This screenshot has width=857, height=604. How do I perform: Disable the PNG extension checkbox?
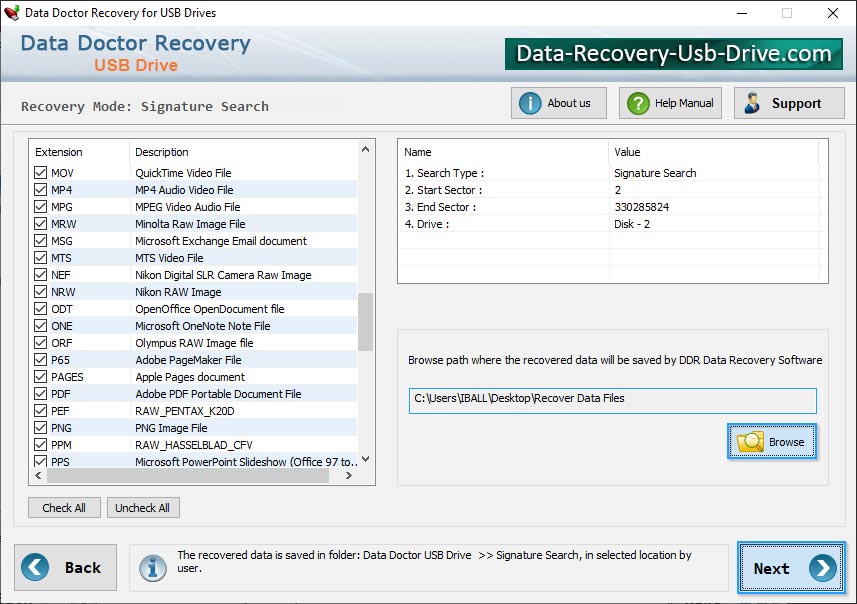tap(40, 427)
